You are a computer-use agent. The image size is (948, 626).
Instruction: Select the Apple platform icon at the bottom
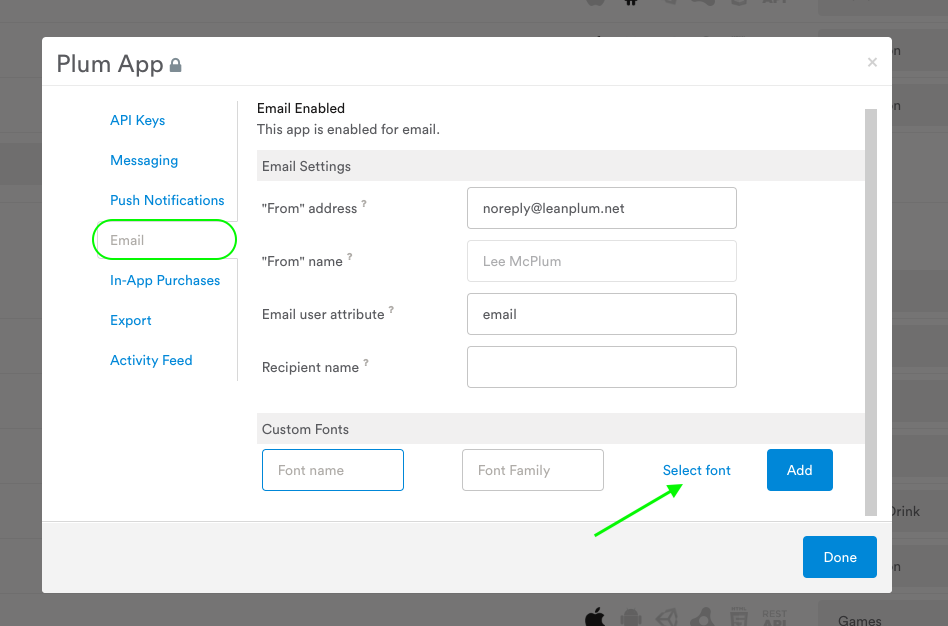click(x=594, y=616)
